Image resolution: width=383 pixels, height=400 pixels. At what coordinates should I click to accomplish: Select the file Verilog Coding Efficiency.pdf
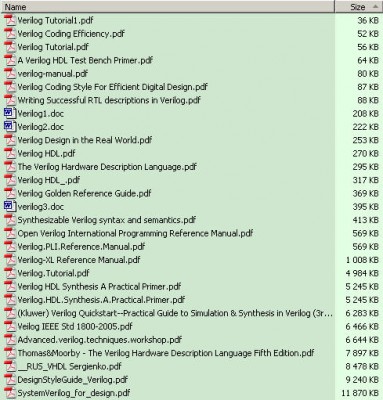pos(71,34)
